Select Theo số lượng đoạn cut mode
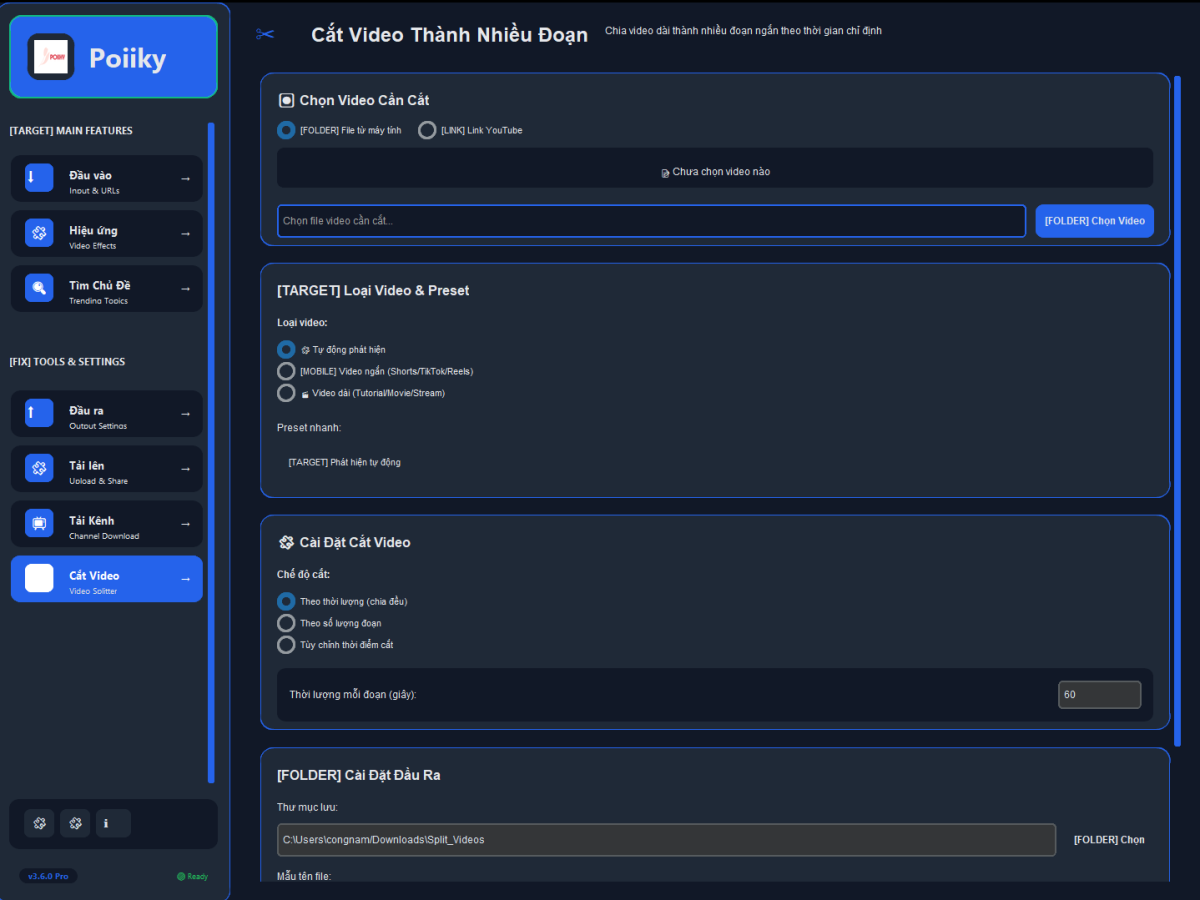 (286, 623)
